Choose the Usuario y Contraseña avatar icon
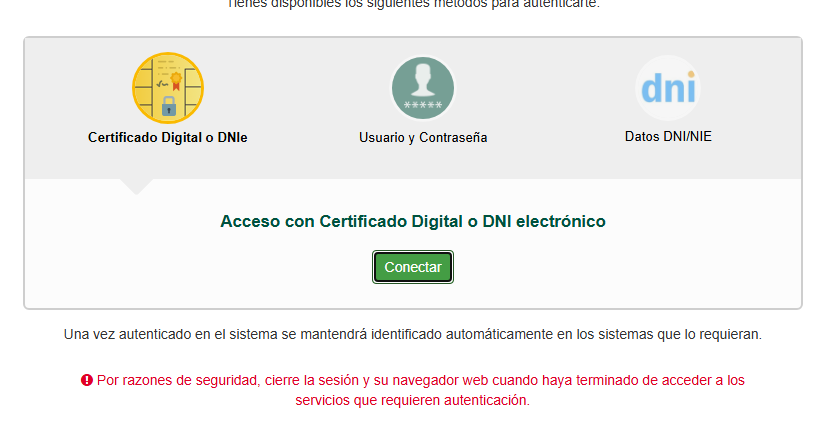The image size is (822, 427). click(x=423, y=88)
